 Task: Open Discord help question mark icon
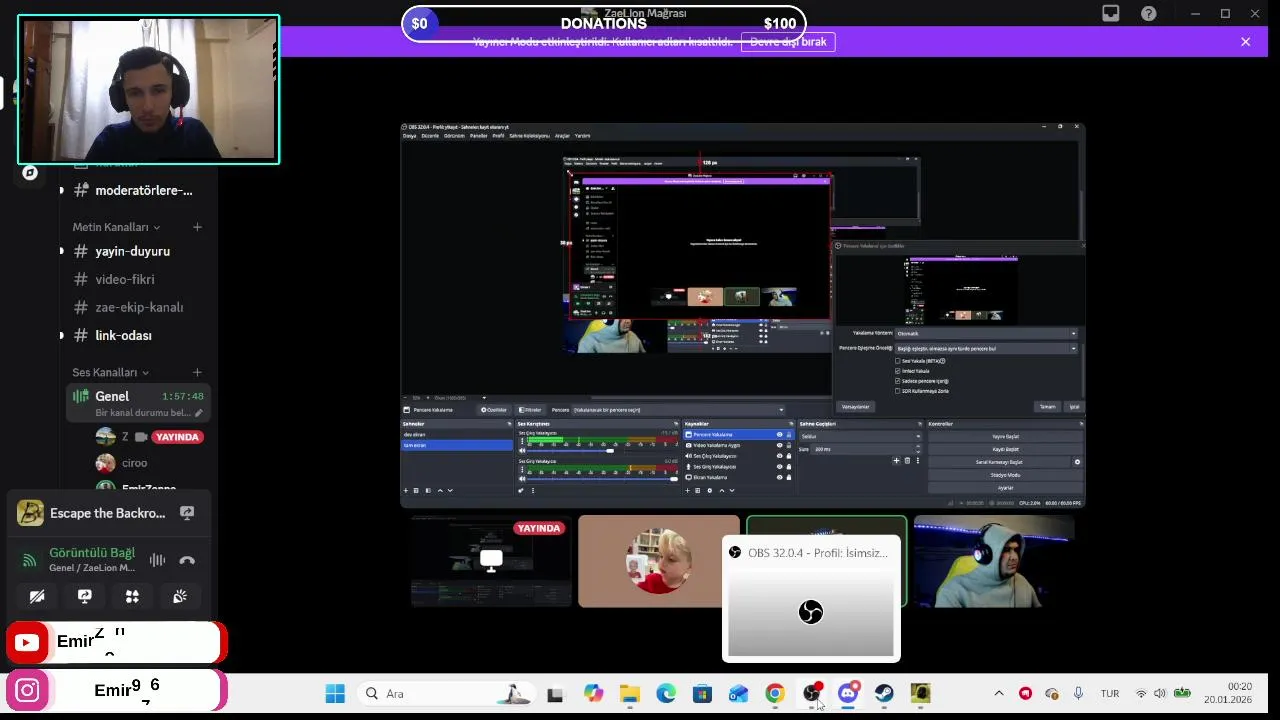tap(1149, 14)
